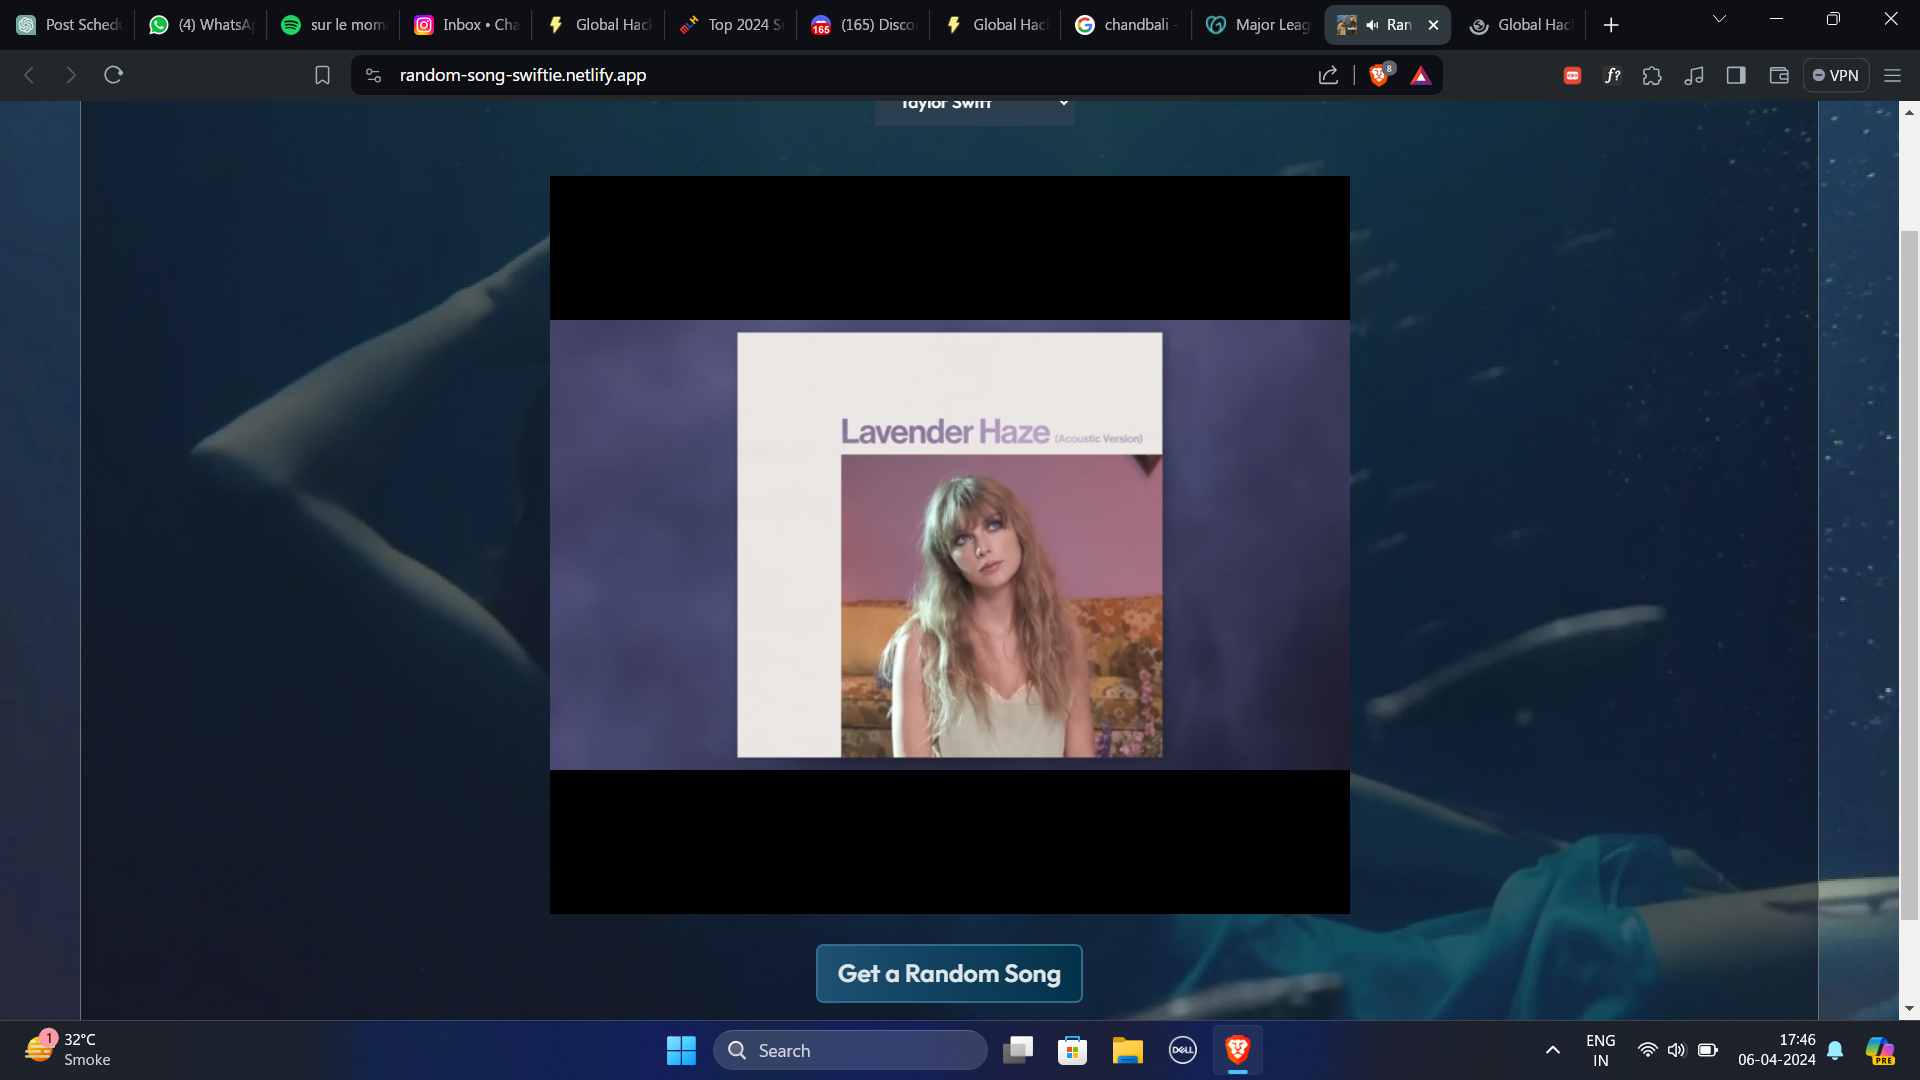Open the tab search chevron dropdown
Viewport: 1920px width, 1080px height.
point(1719,19)
